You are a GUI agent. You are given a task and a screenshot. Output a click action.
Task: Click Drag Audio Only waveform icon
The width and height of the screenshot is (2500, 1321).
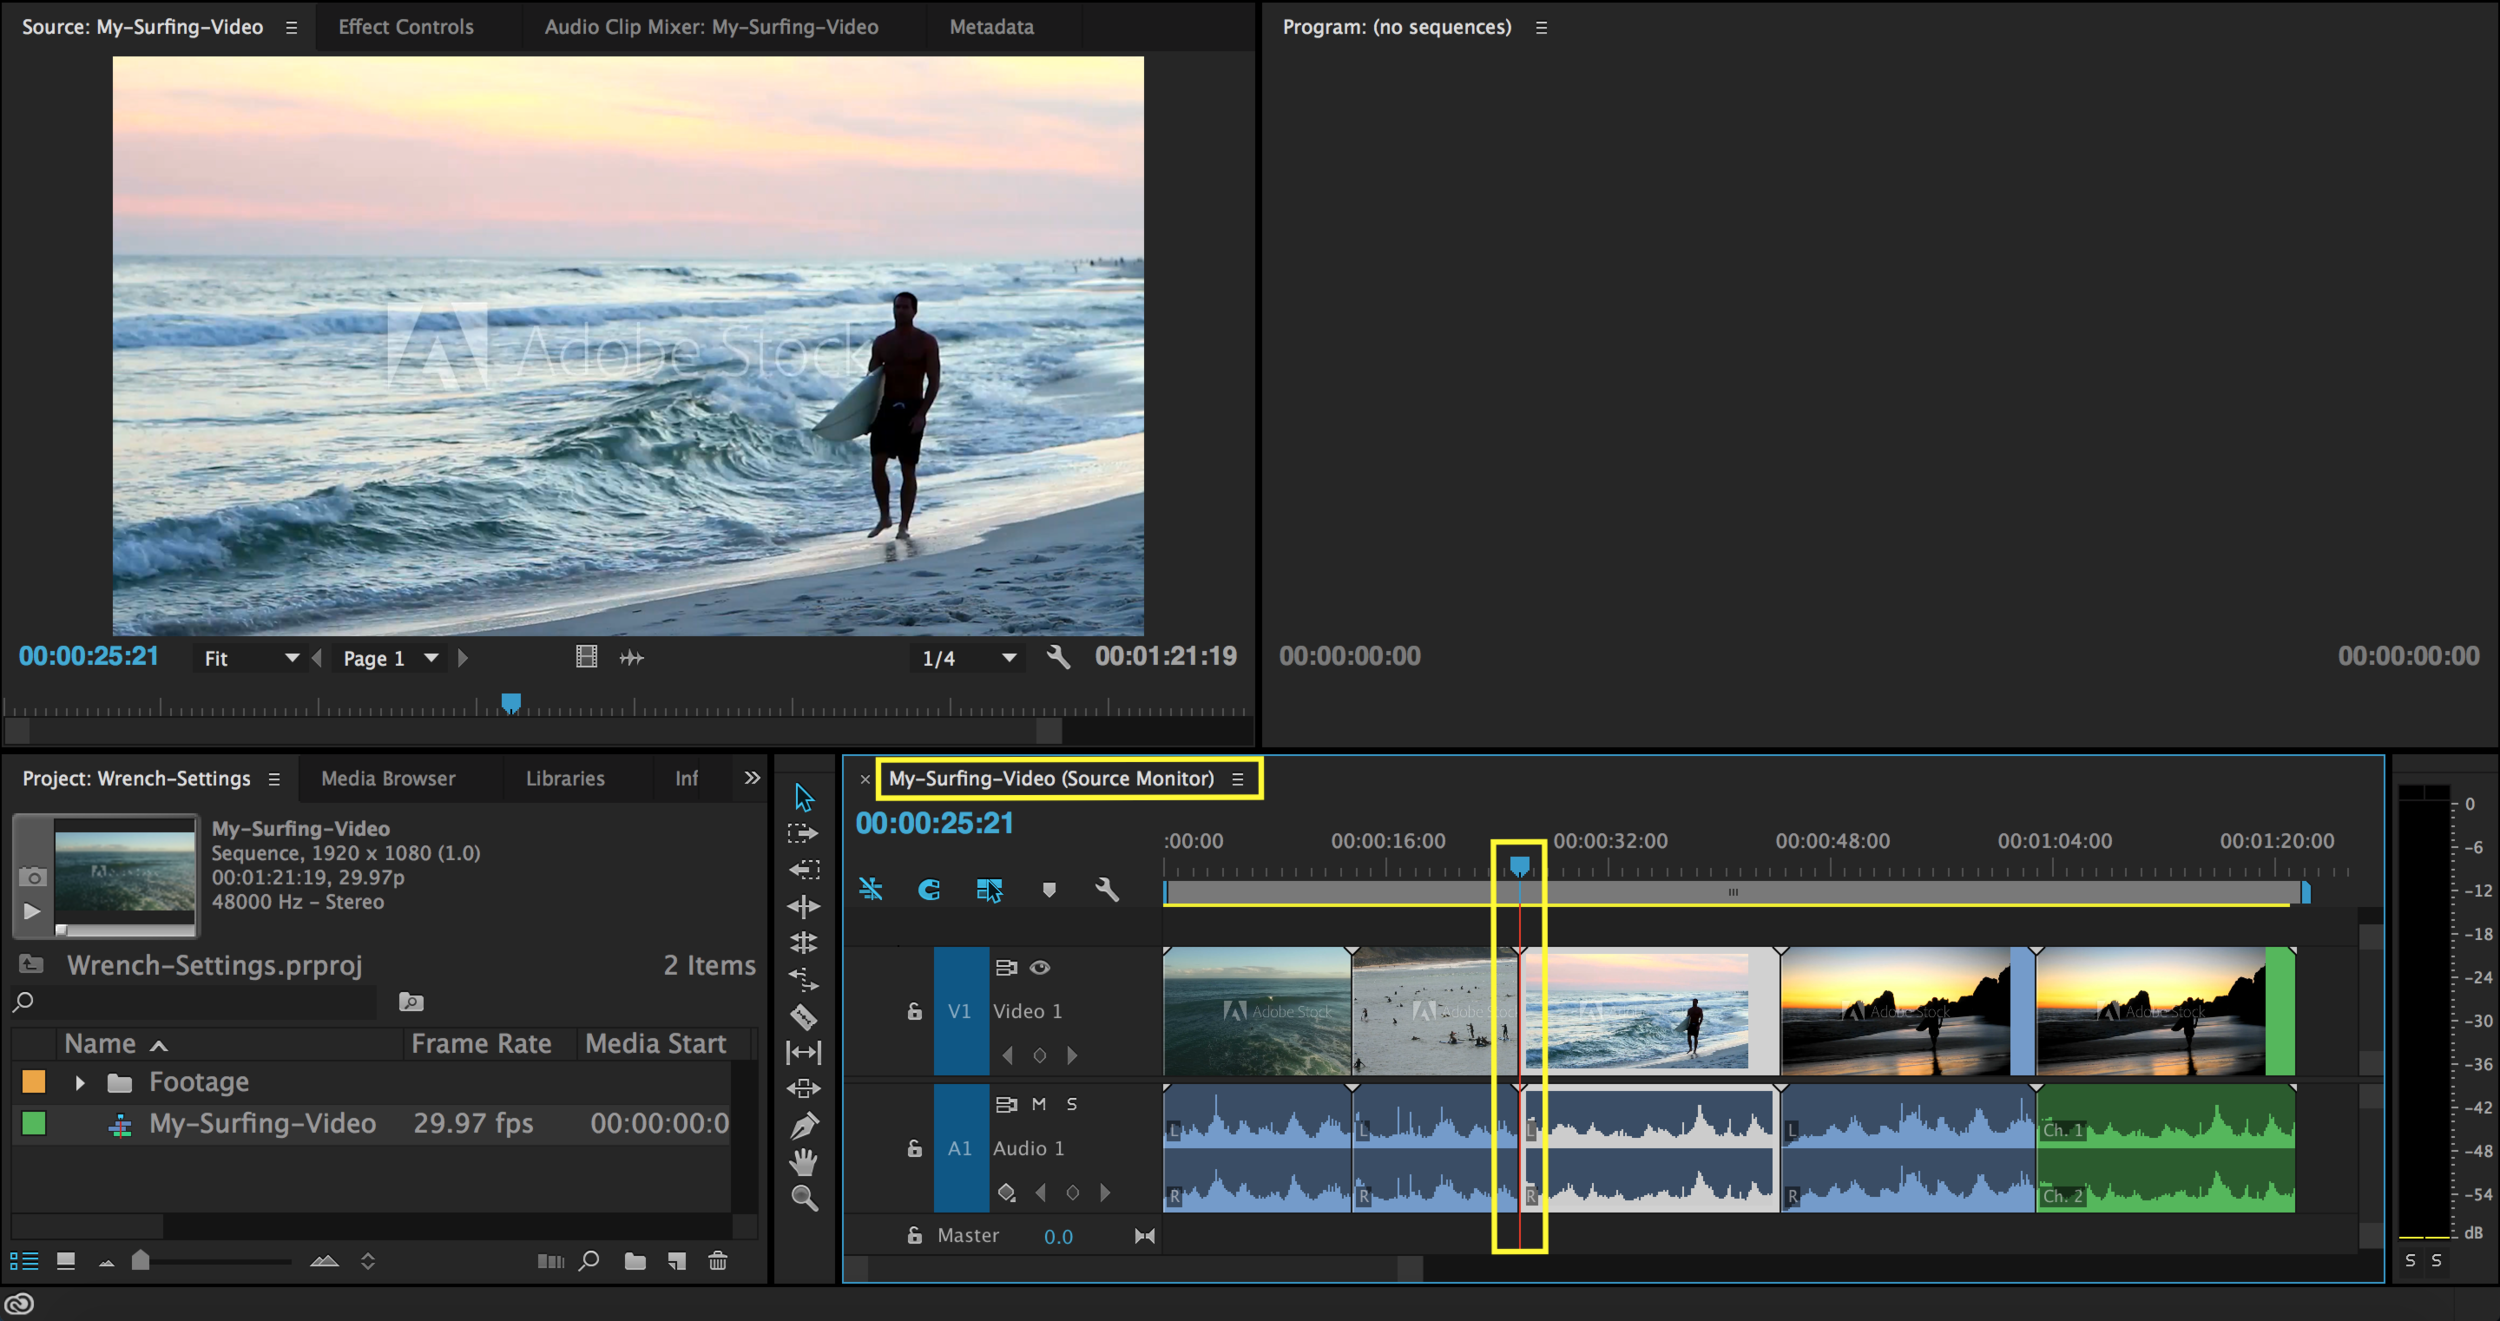tap(632, 657)
